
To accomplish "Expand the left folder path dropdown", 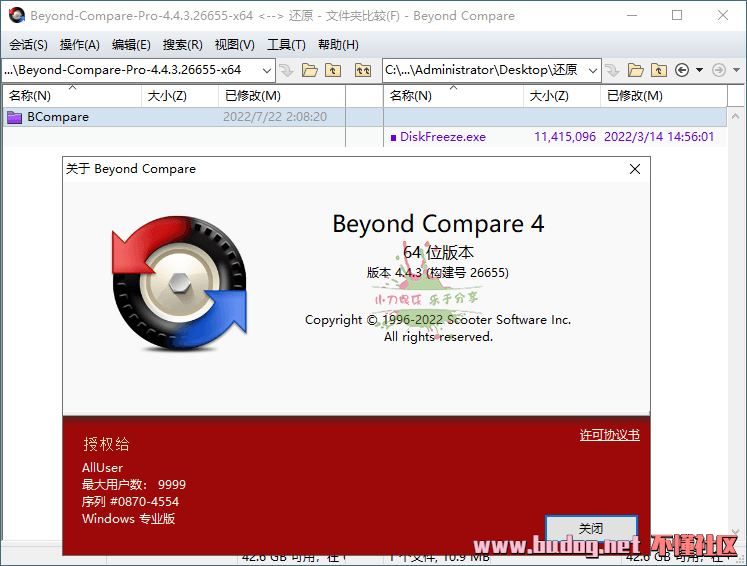I will [267, 71].
